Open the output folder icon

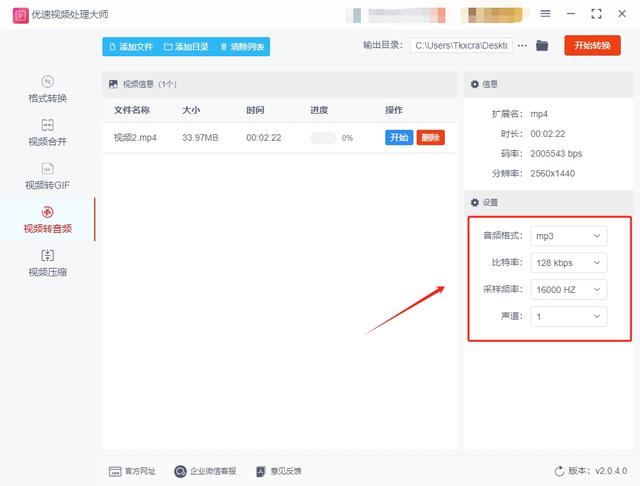(x=542, y=46)
